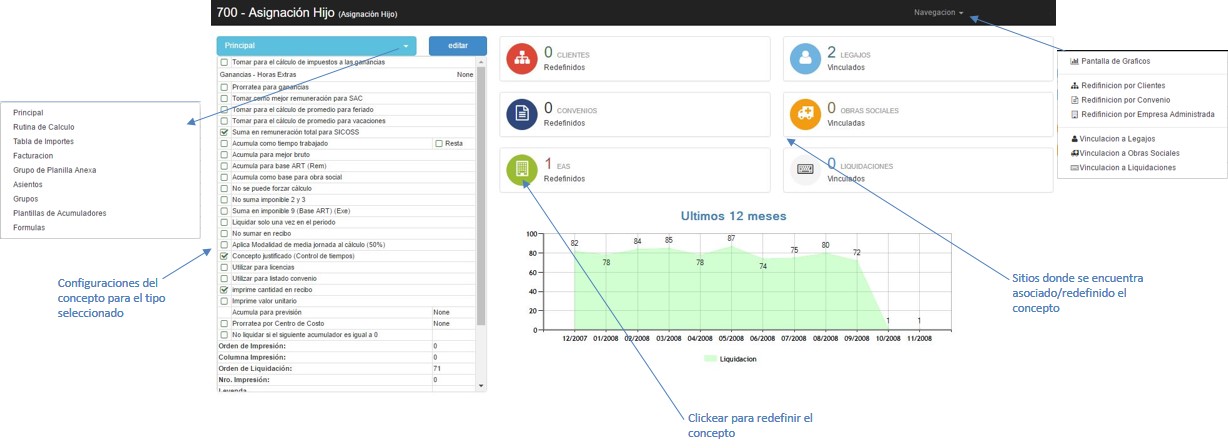Select Rutina de Calculo from the menu
This screenshot has height=448, width=1228.
[x=44, y=127]
